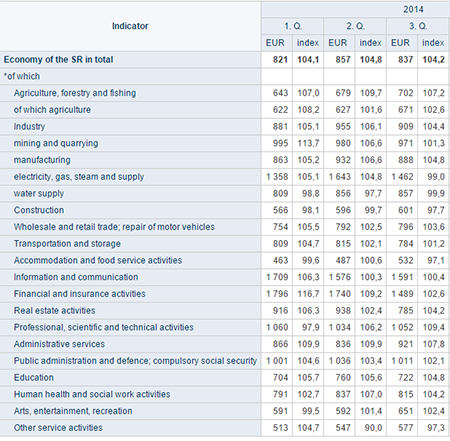This screenshot has width=450, height=441.
Task: Click the 2. Q. quarter header
Action: click(x=355, y=26)
